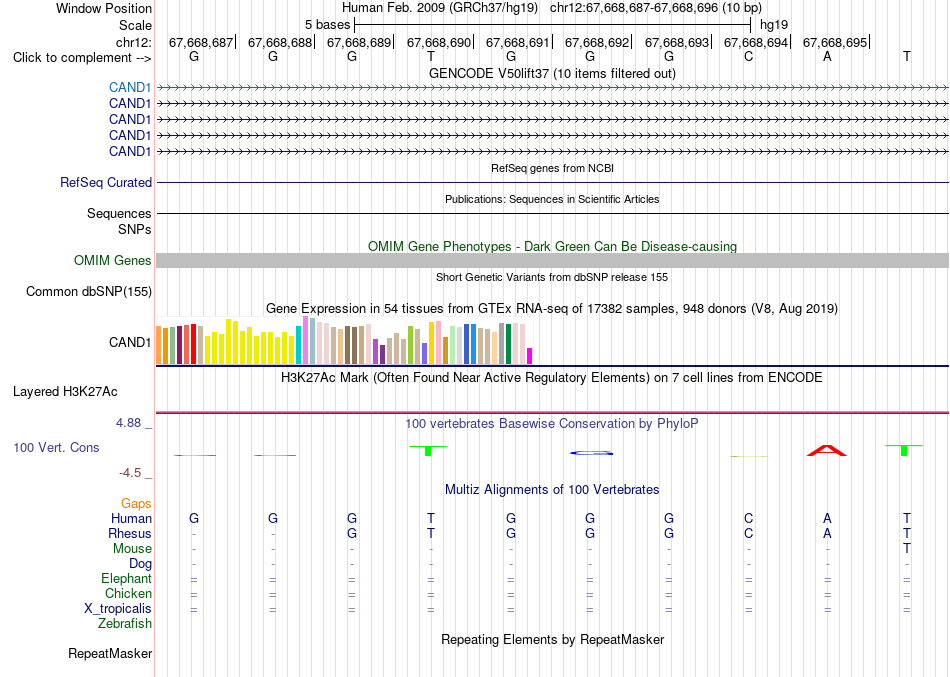Click position label 67,668,690
Viewport: 950px width, 677px height.
(439, 42)
